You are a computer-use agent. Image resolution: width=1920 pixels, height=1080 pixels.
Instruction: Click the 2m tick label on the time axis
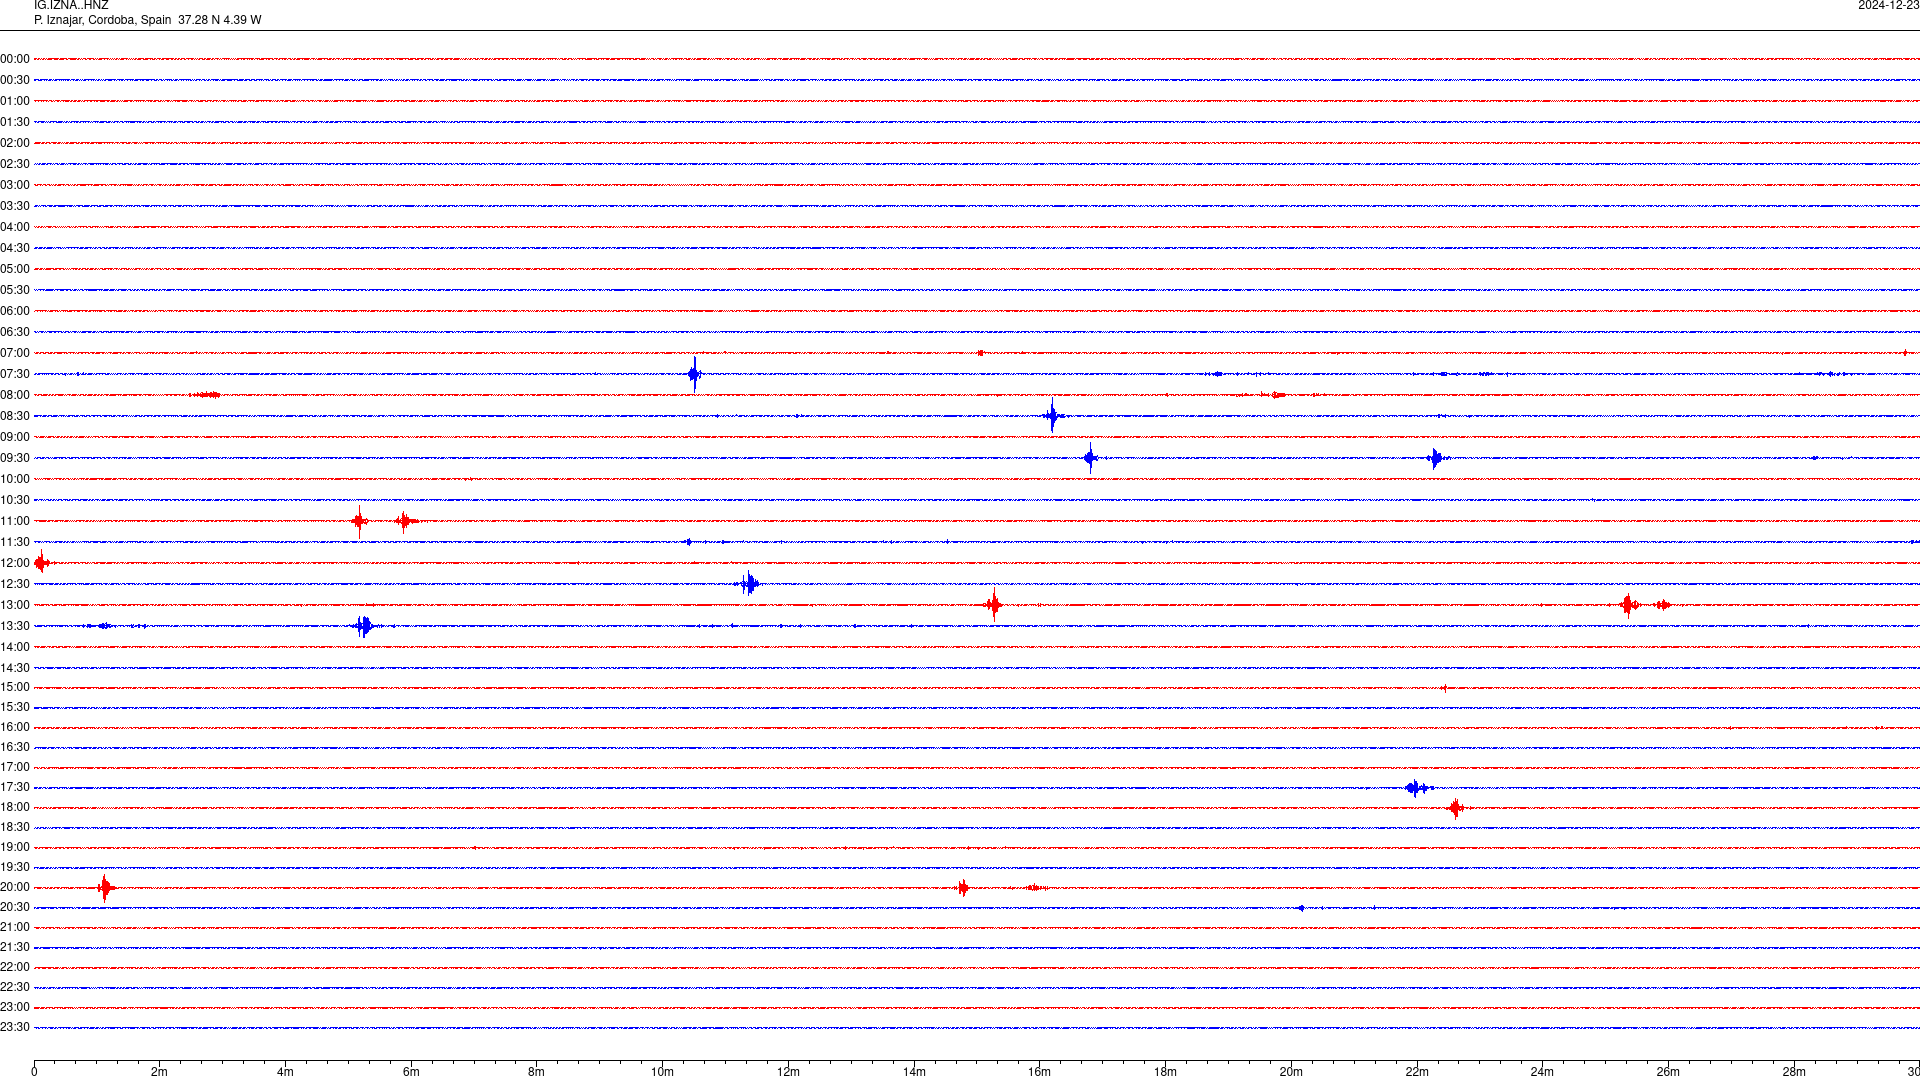160,1072
